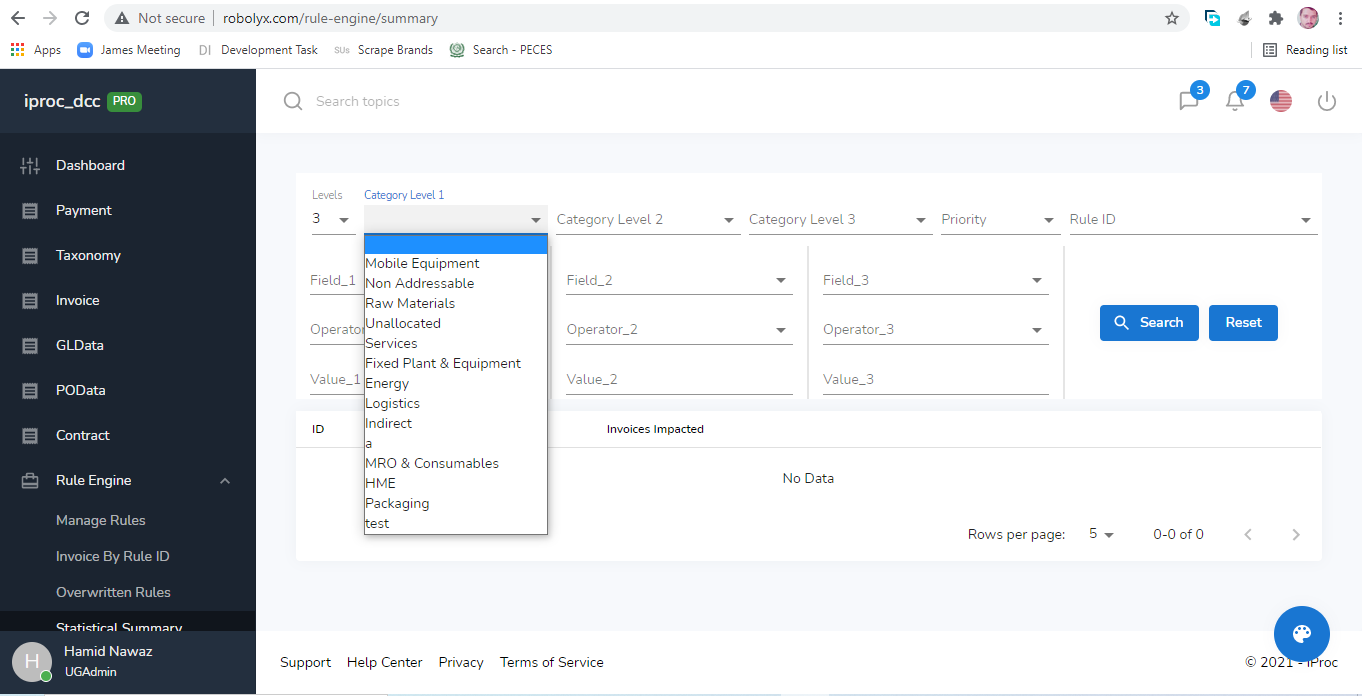Select Mobile Equipment from the category list
Screen dimensions: 1362x696
click(456, 264)
